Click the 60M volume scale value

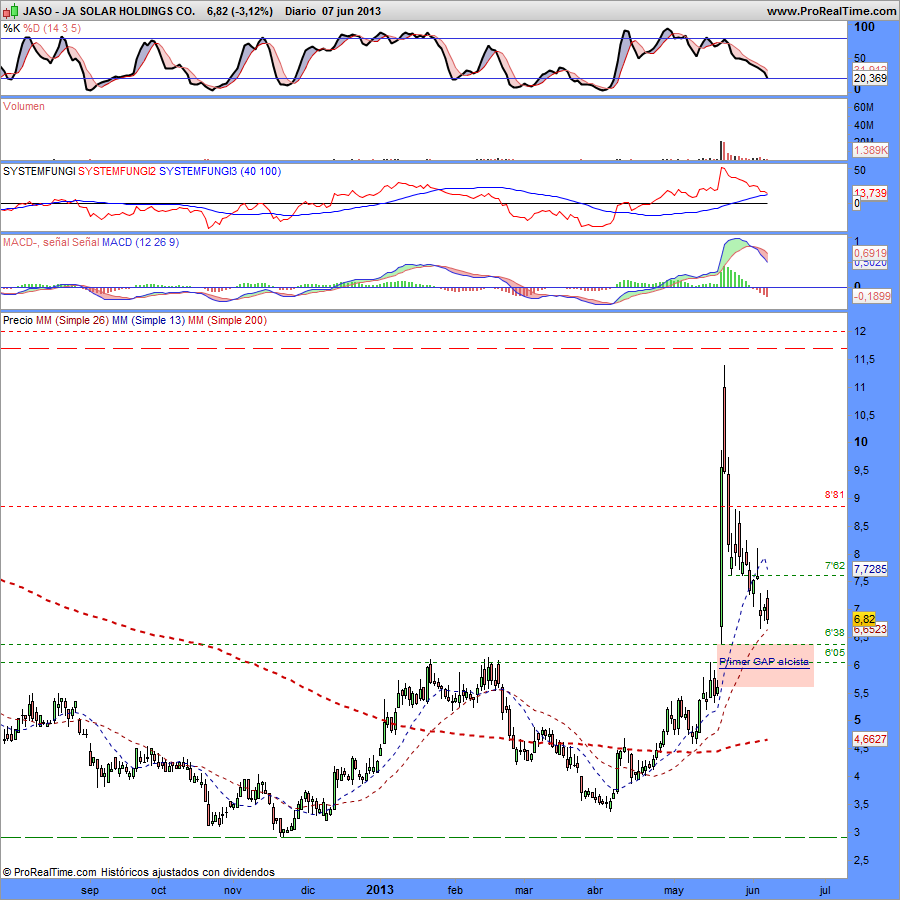point(864,107)
